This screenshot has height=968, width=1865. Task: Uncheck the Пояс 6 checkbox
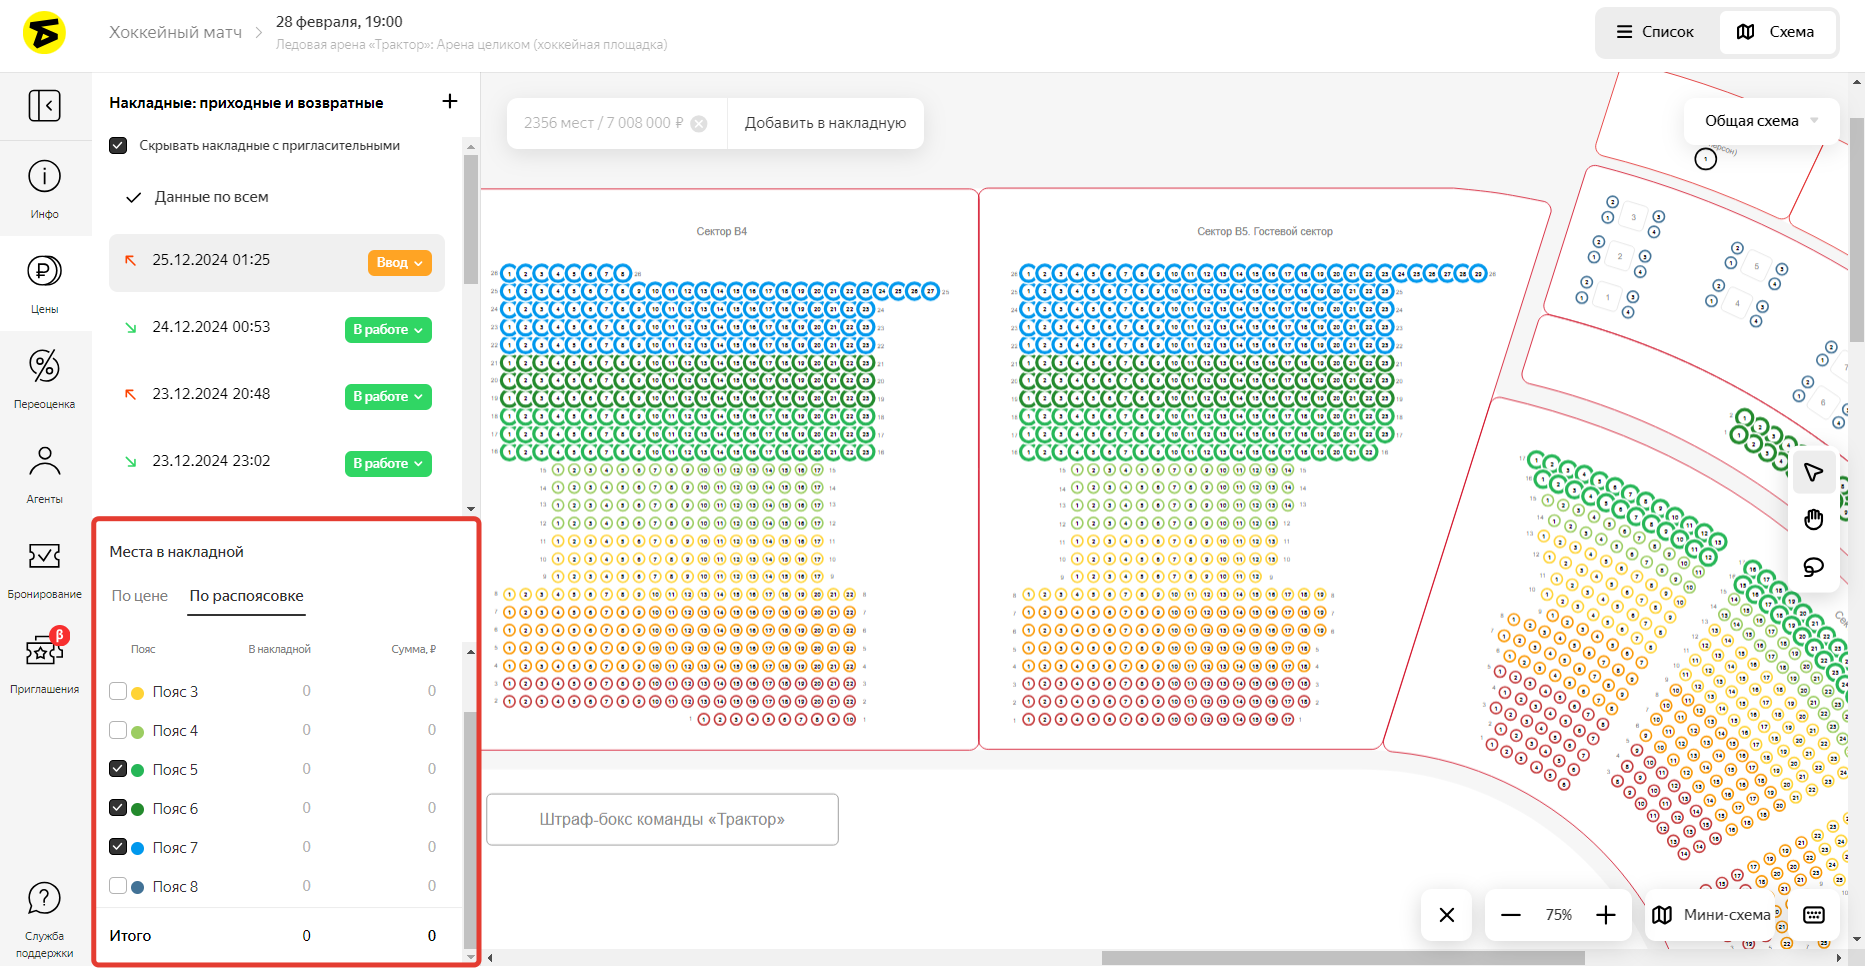[x=118, y=808]
